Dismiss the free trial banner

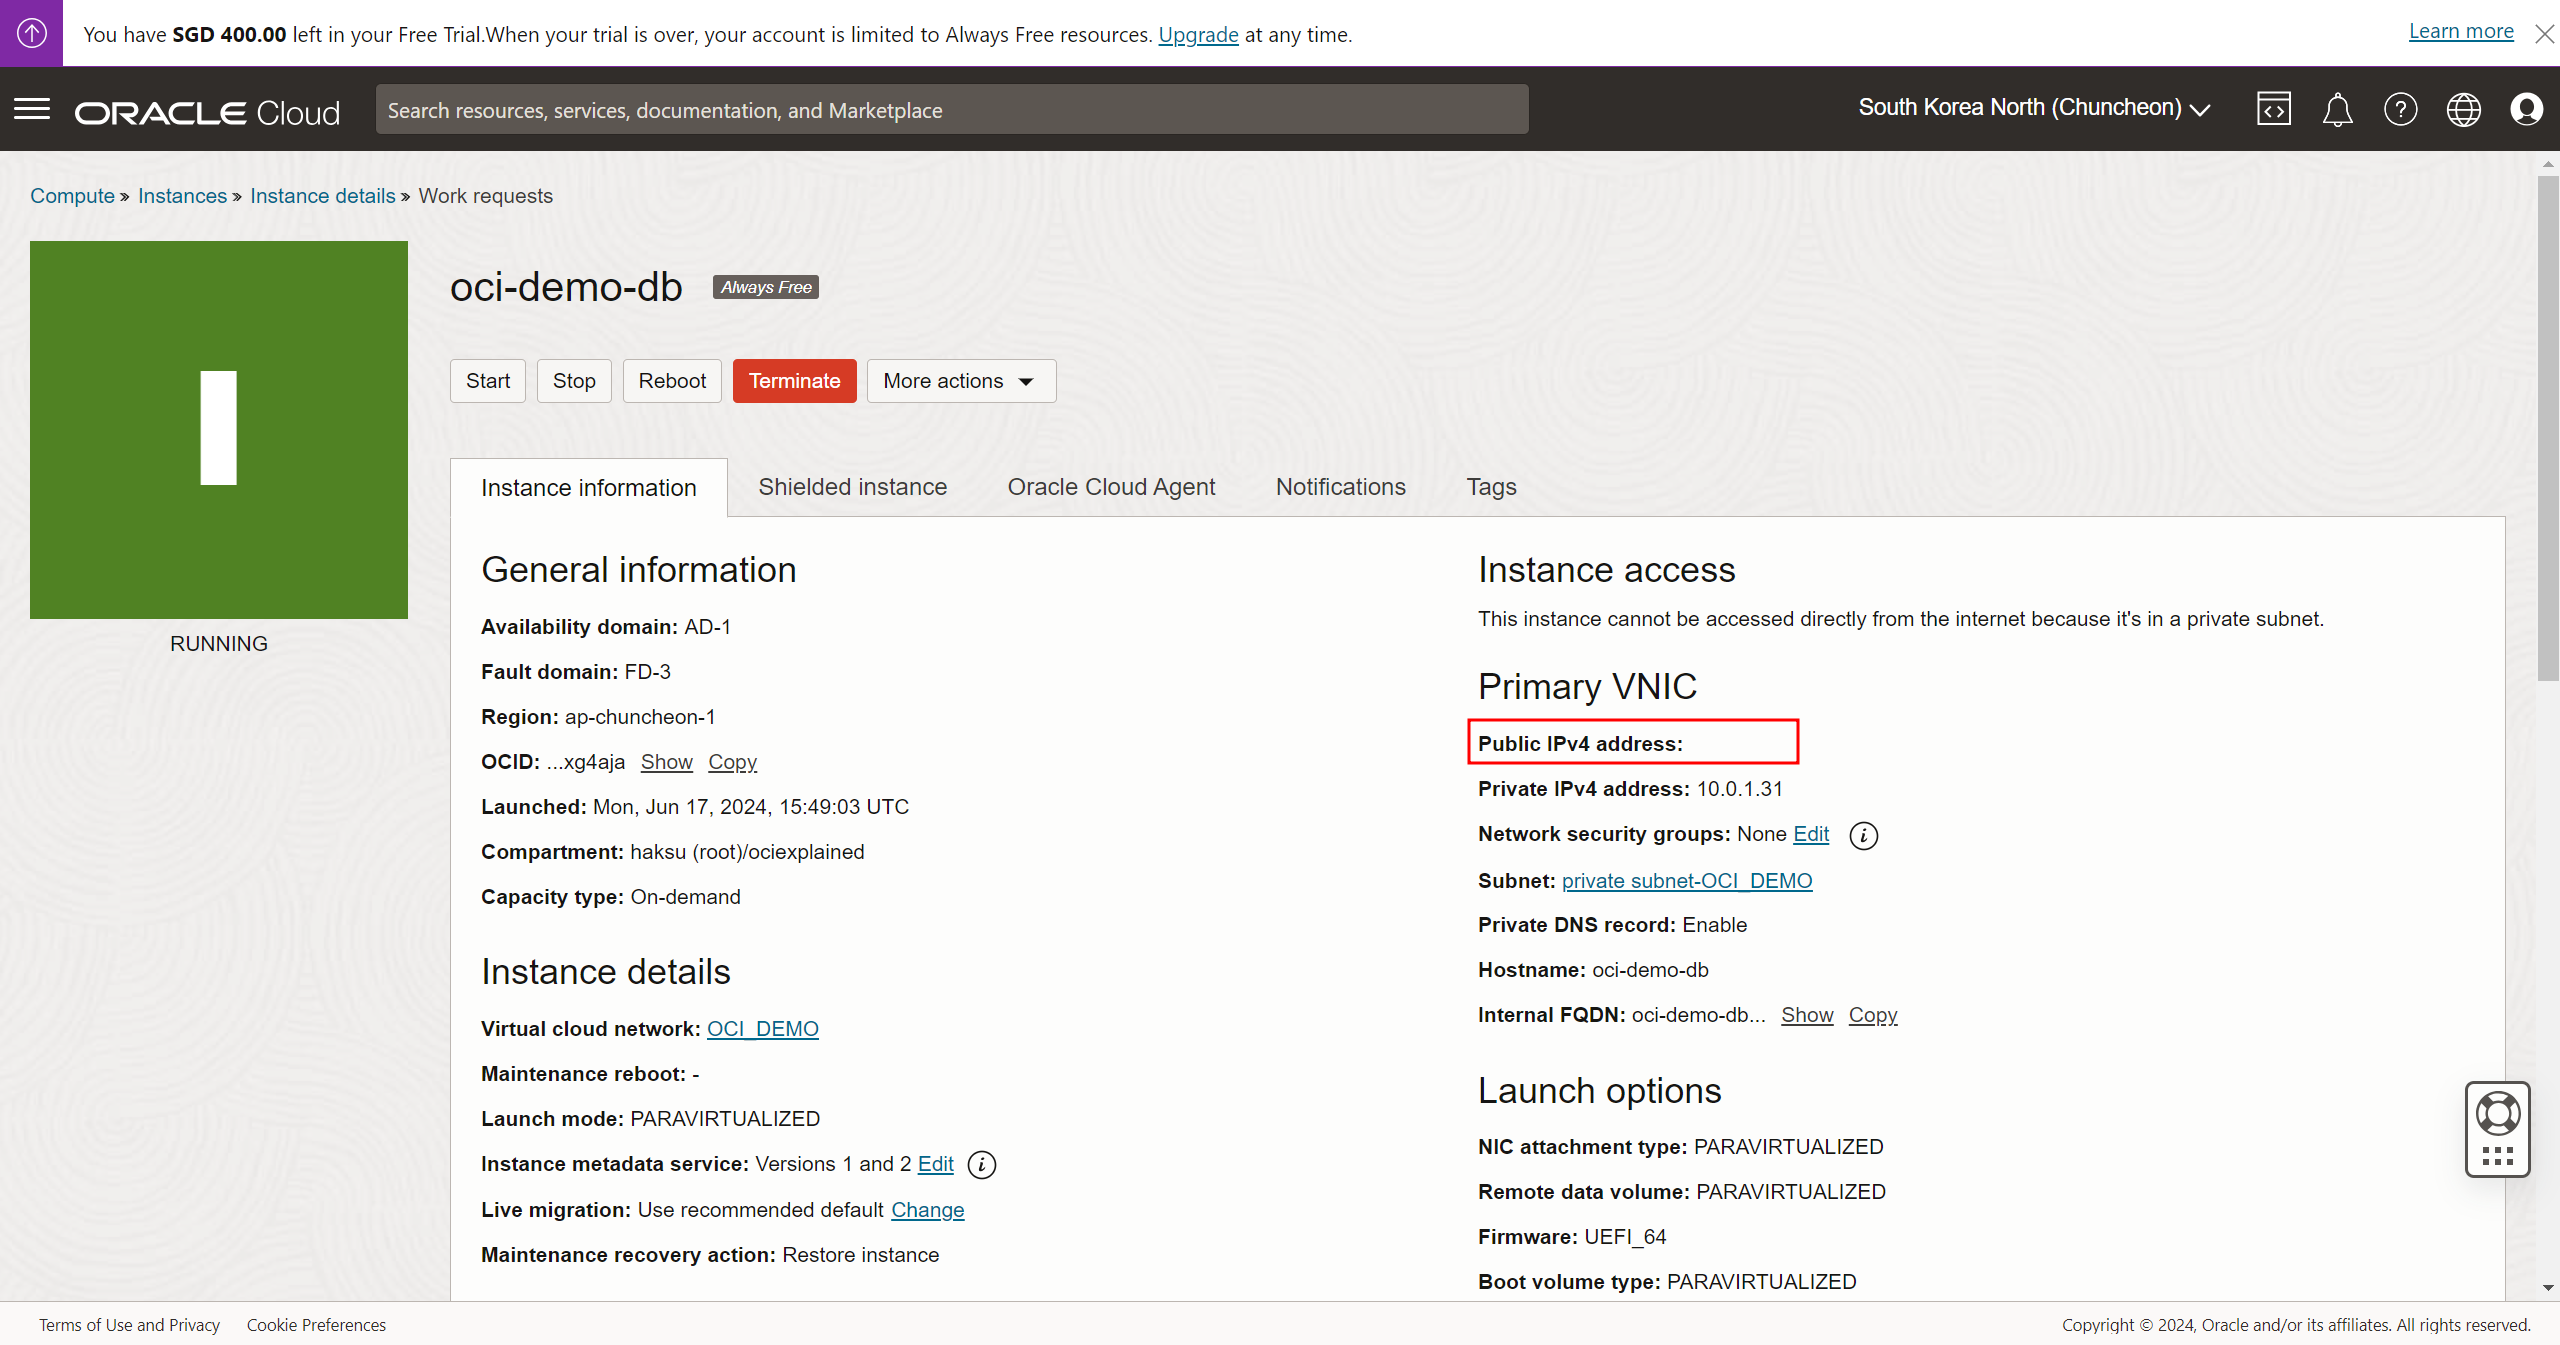click(2544, 34)
